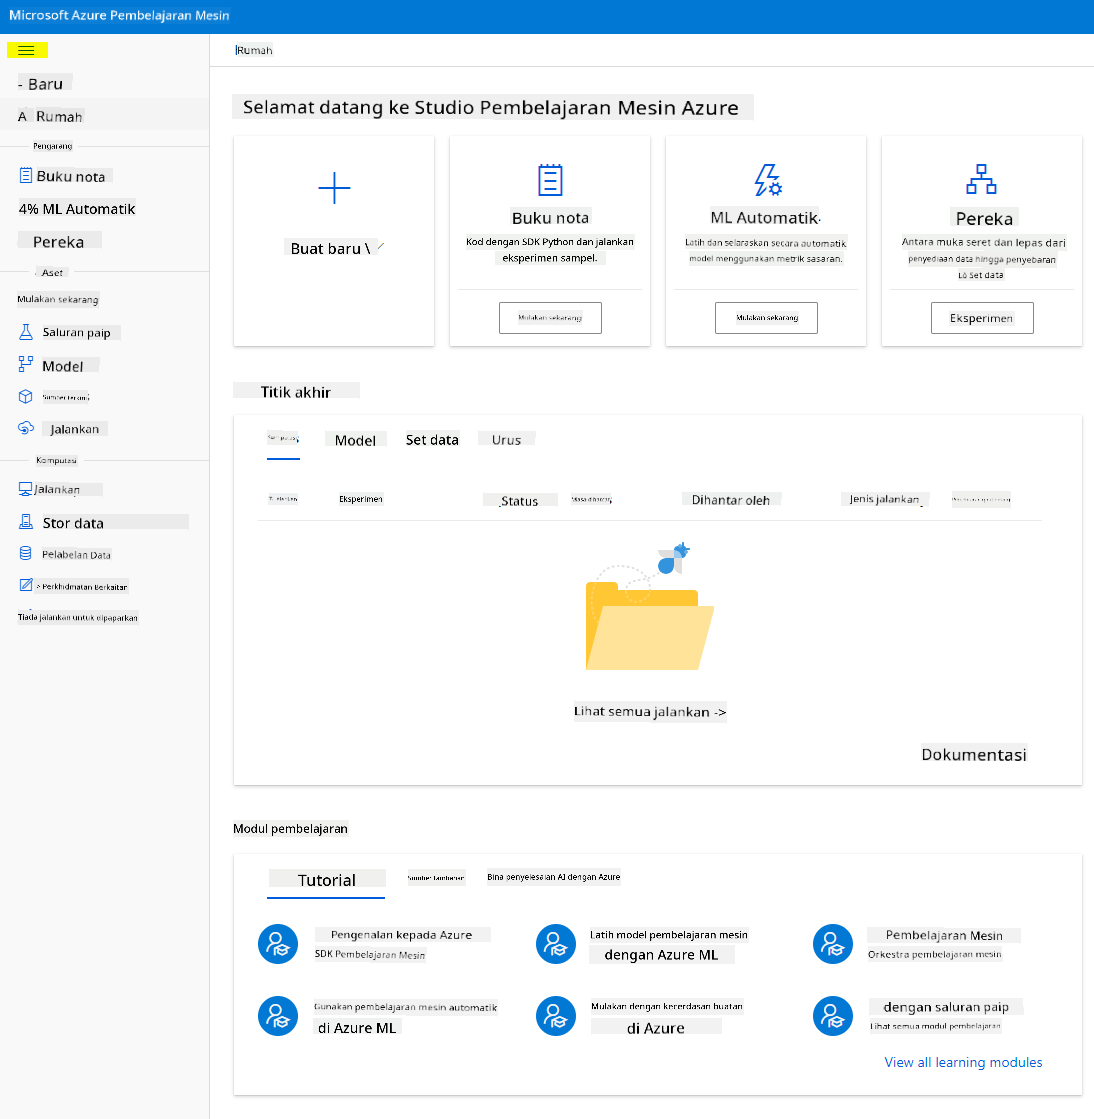Select the tab next to Tutorial
The image size is (1094, 1119).
pos(436,878)
